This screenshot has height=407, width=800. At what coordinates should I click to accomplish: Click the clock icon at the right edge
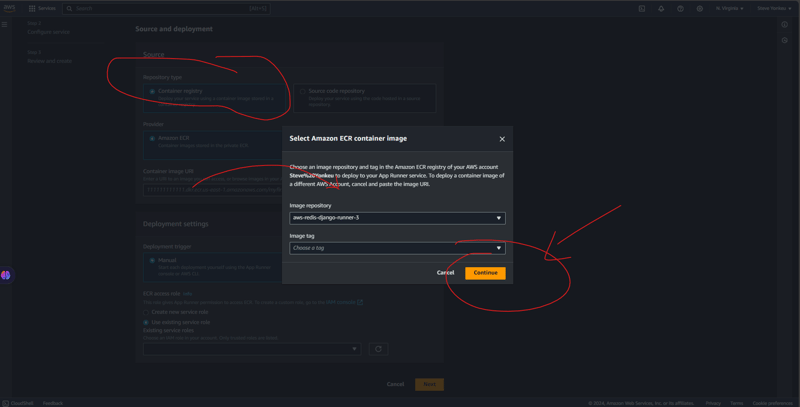[785, 40]
